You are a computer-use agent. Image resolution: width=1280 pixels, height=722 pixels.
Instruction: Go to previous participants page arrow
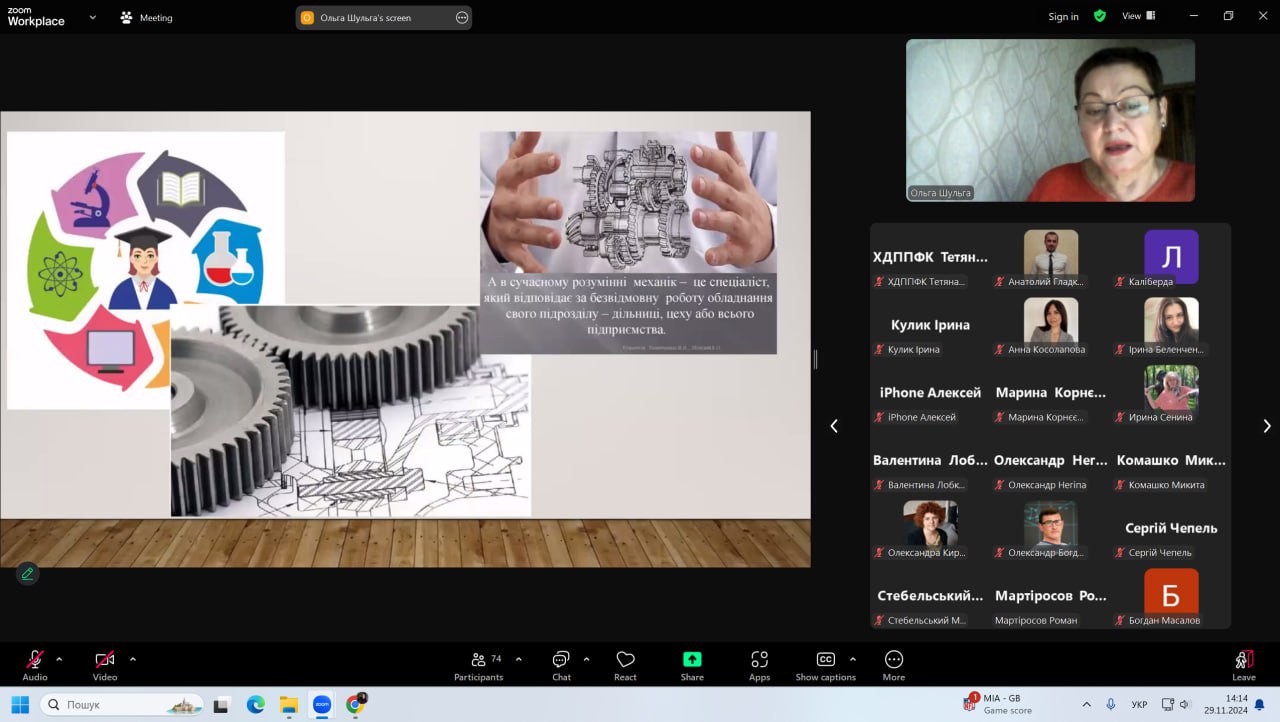834,426
